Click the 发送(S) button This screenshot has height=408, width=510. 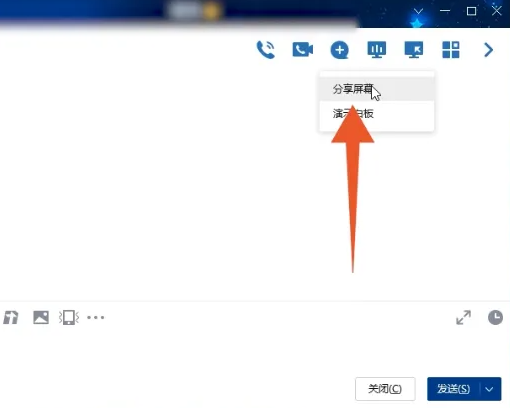tap(453, 389)
